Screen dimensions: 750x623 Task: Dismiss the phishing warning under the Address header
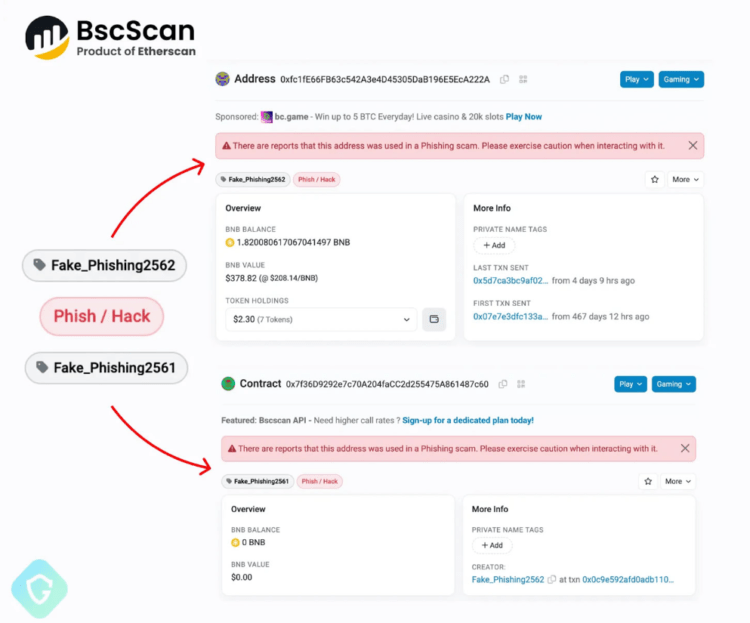pyautogui.click(x=693, y=146)
